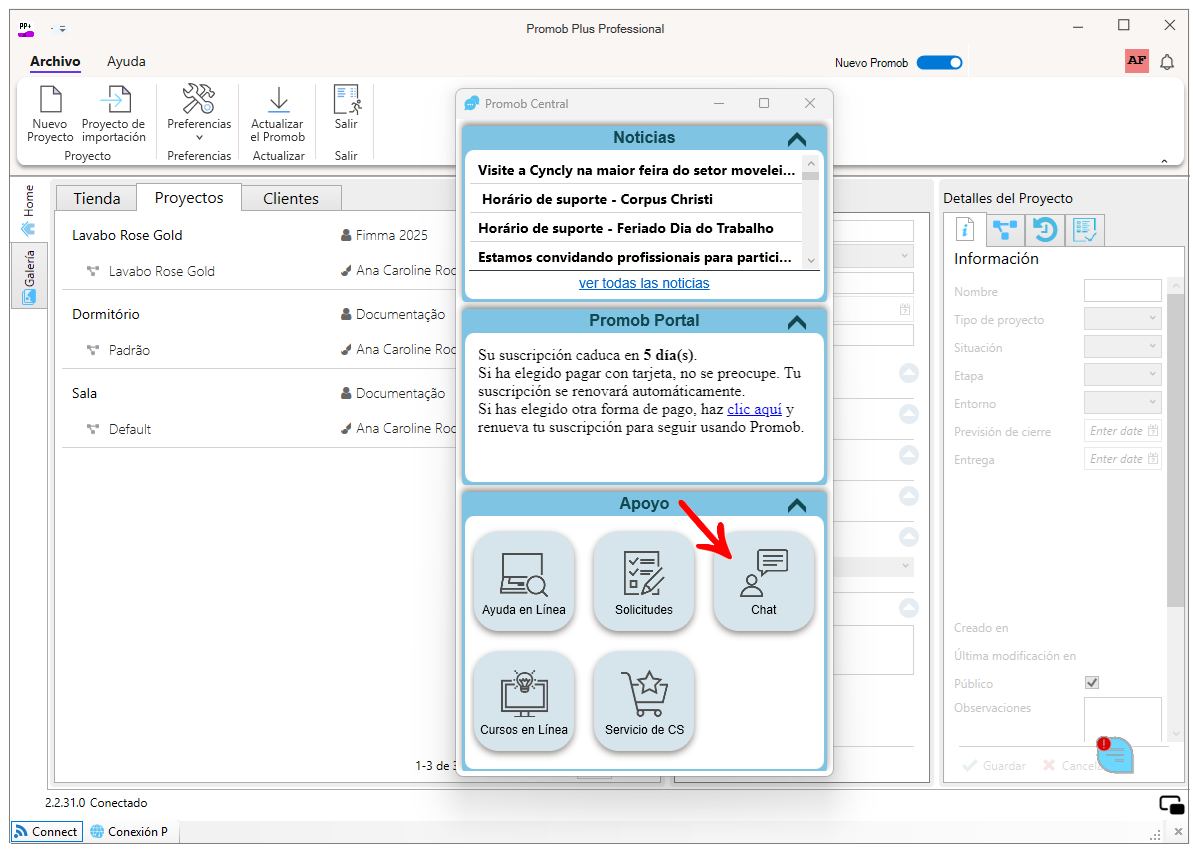Collapse the Promob Portal section
This screenshot has height=850, width=1193.
coord(796,322)
